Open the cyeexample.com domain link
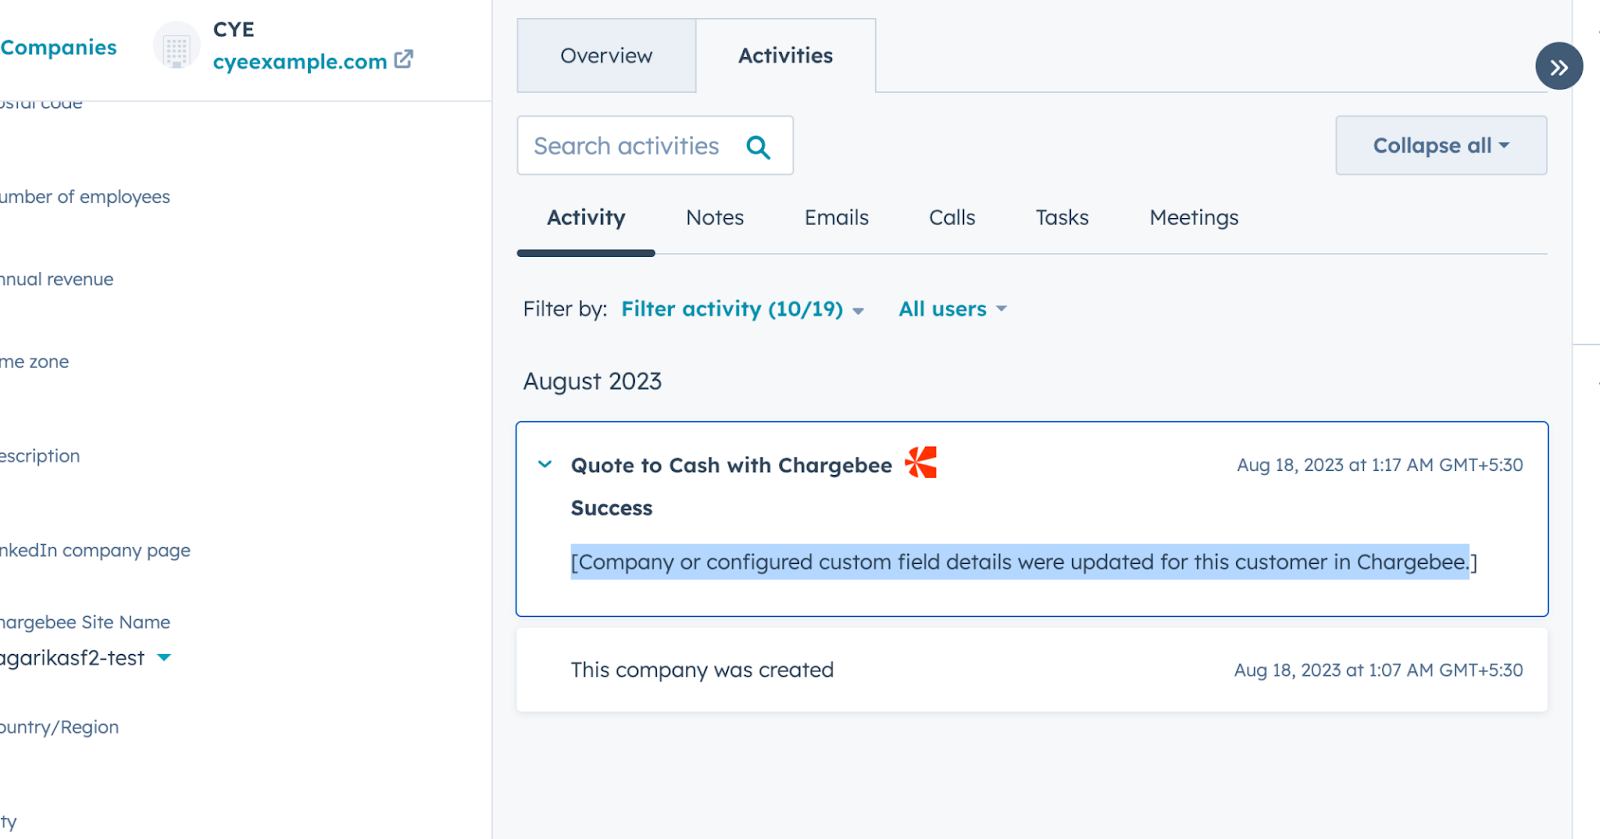 [x=299, y=61]
